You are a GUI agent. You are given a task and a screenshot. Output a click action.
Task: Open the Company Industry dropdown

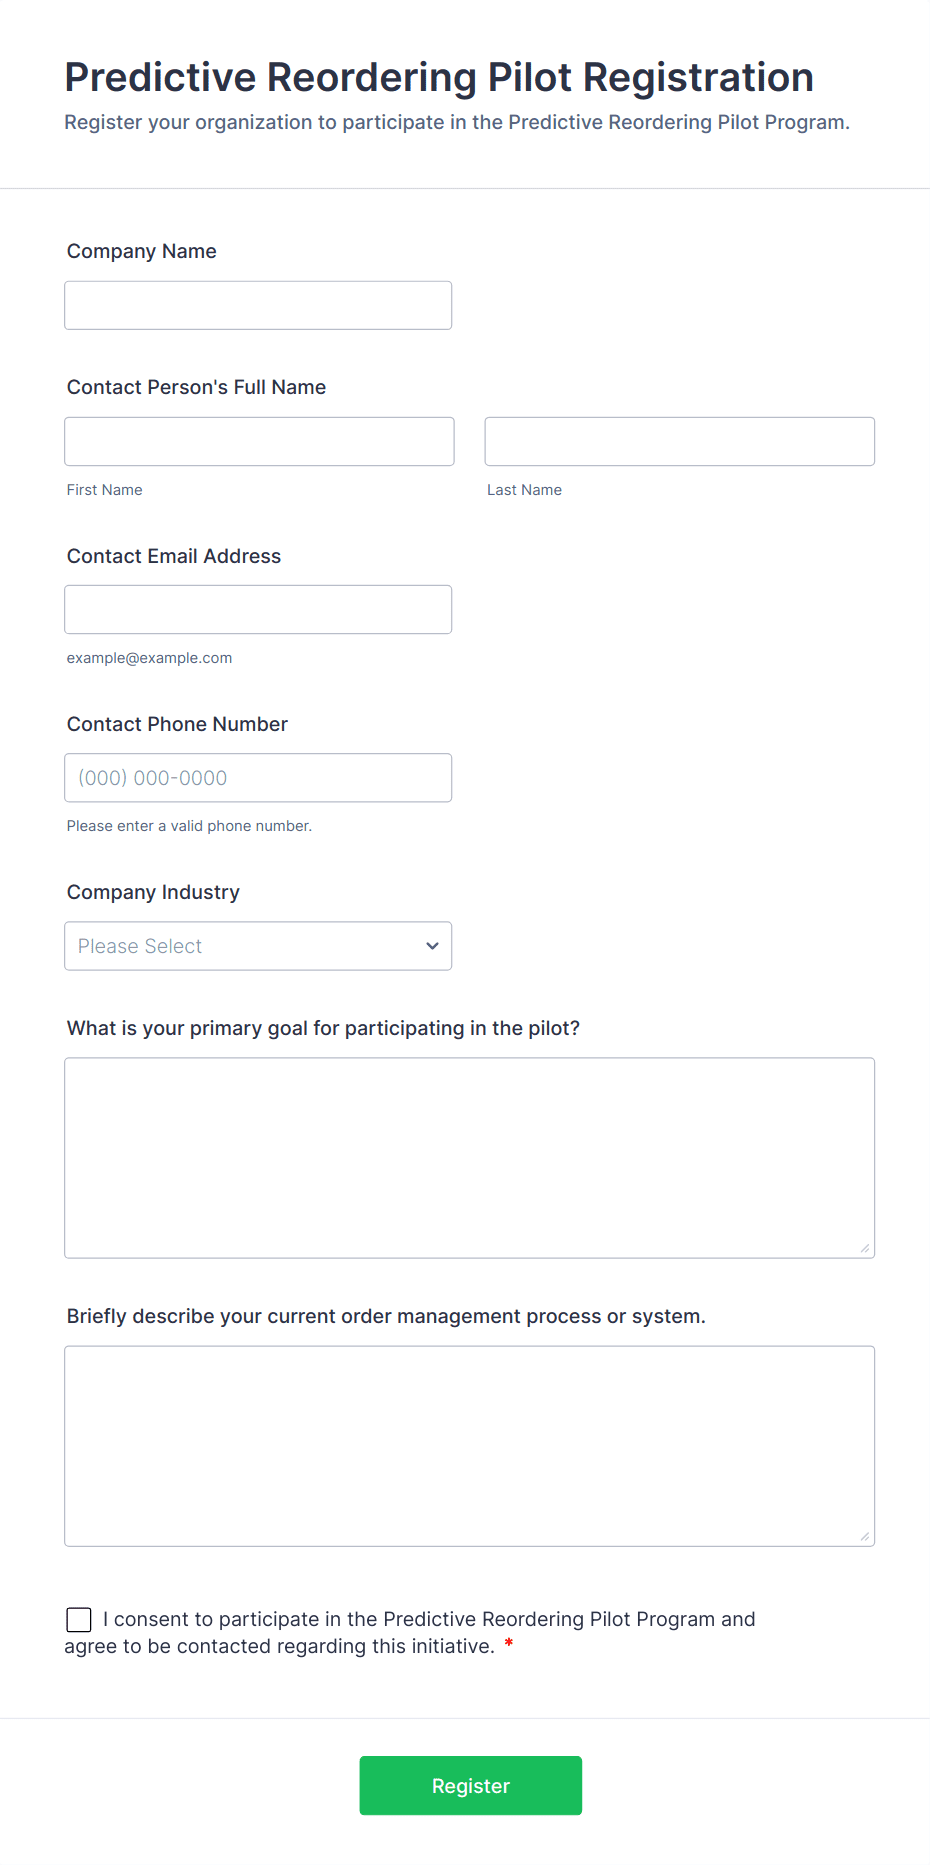(258, 946)
